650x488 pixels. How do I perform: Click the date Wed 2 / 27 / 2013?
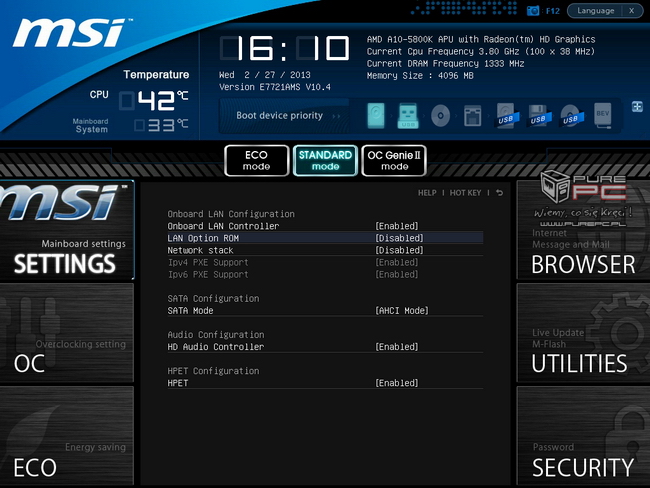click(x=264, y=75)
